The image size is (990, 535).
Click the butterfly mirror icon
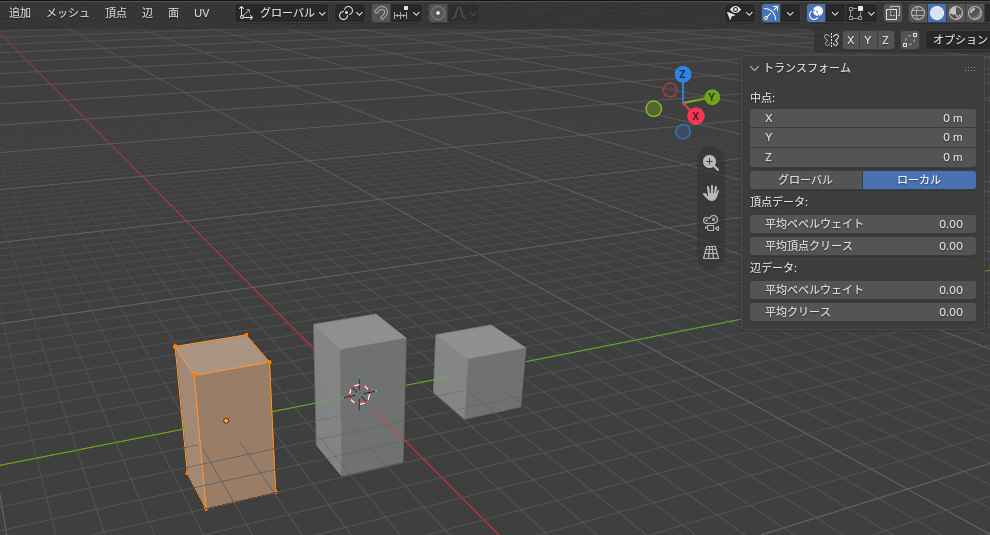[831, 40]
